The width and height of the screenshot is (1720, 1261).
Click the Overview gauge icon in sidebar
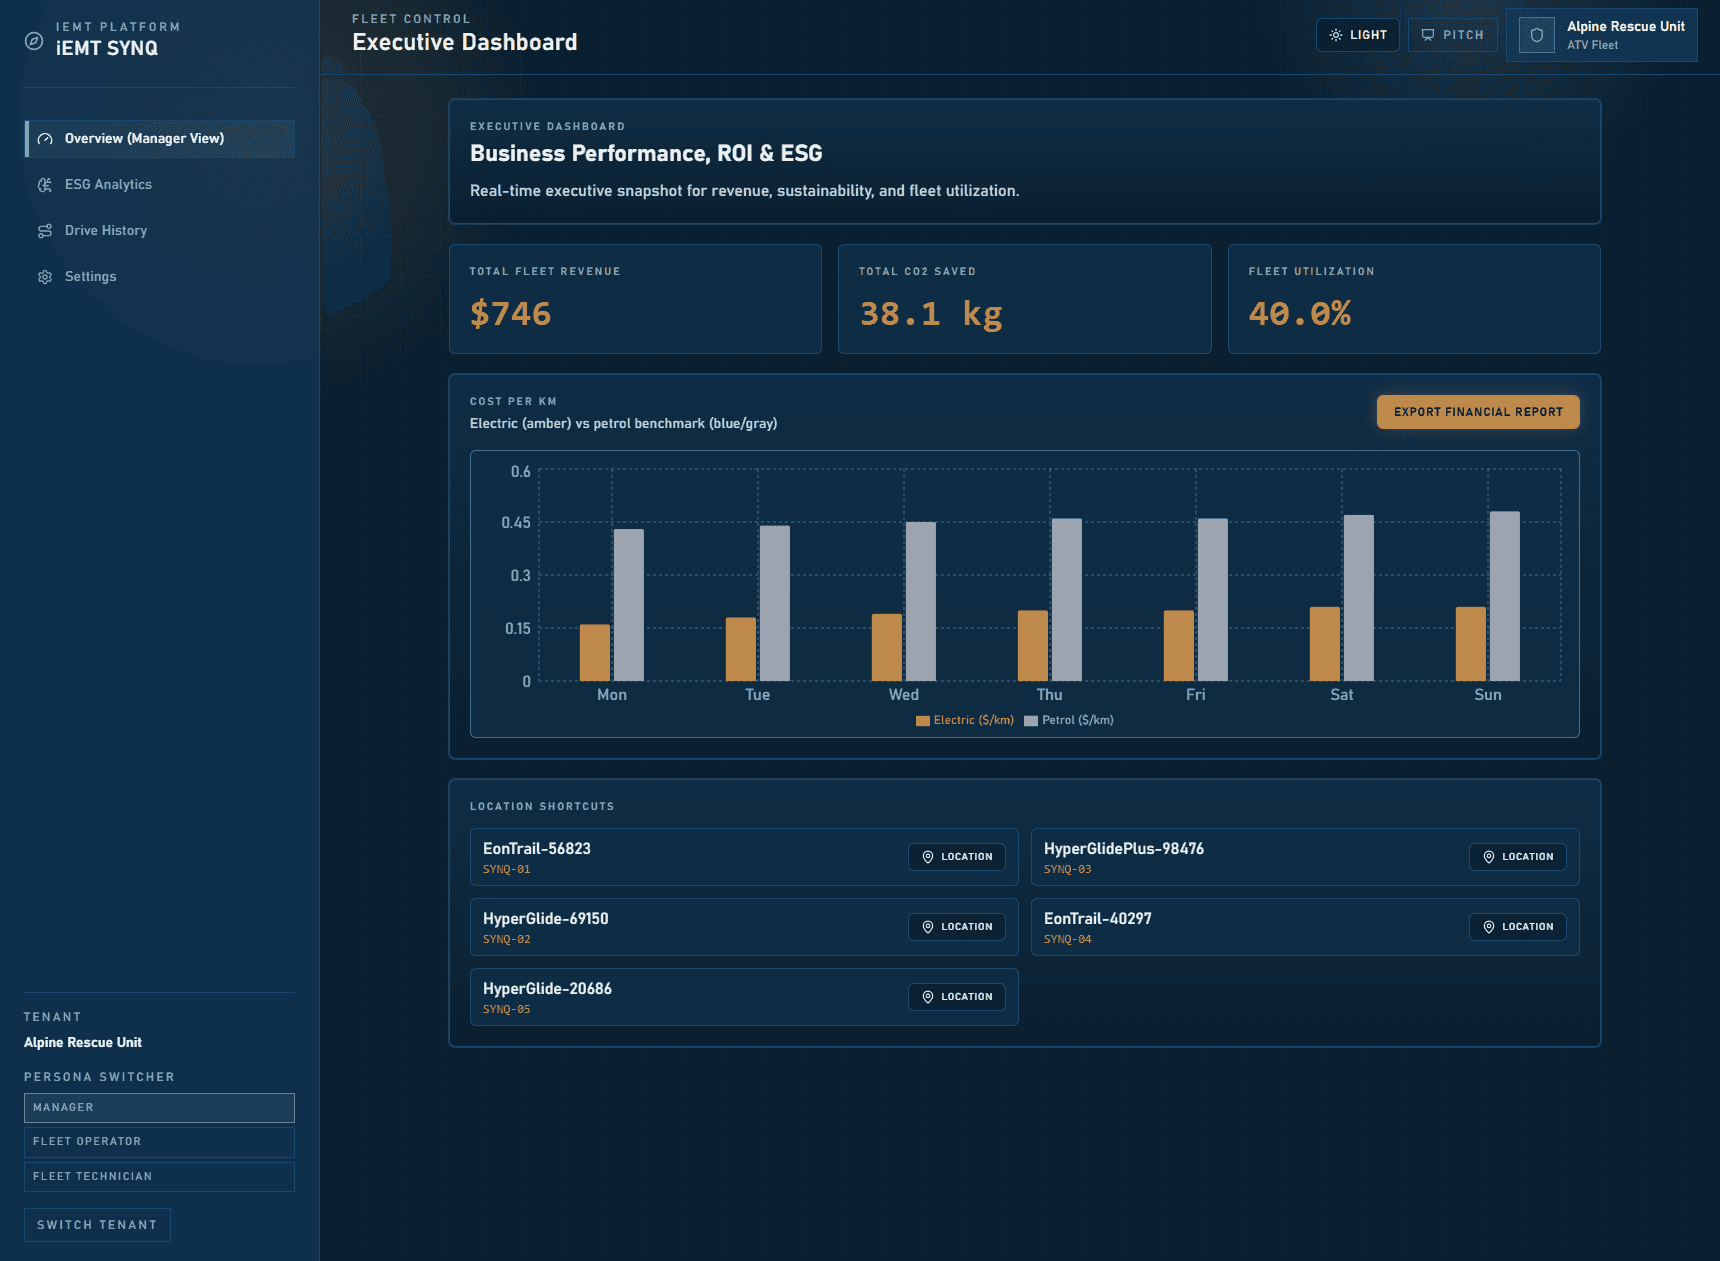click(45, 139)
